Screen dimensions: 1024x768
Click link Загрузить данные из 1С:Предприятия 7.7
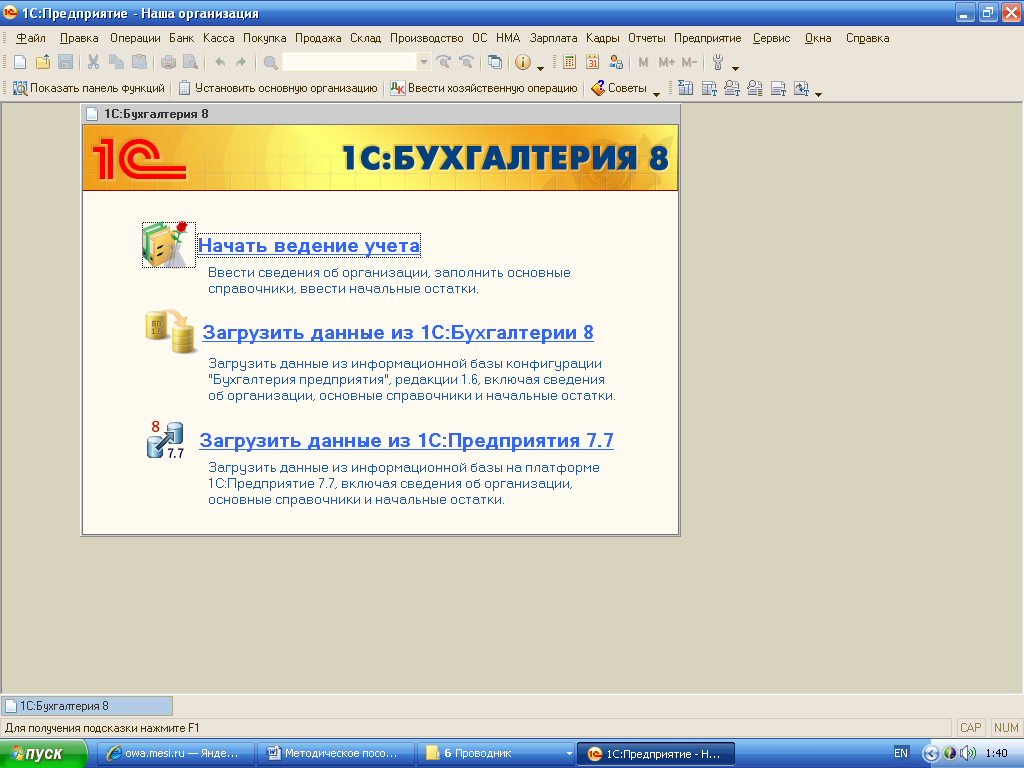click(x=406, y=440)
